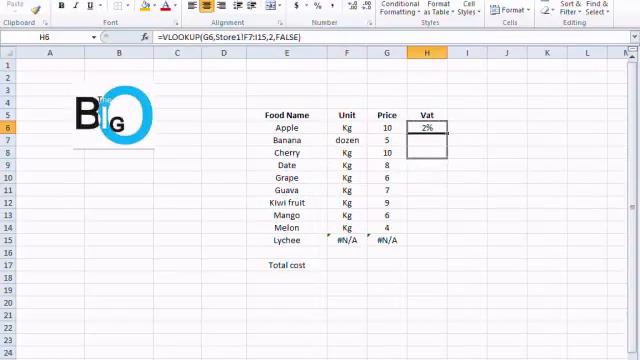Apply underline formatting

click(x=90, y=5)
